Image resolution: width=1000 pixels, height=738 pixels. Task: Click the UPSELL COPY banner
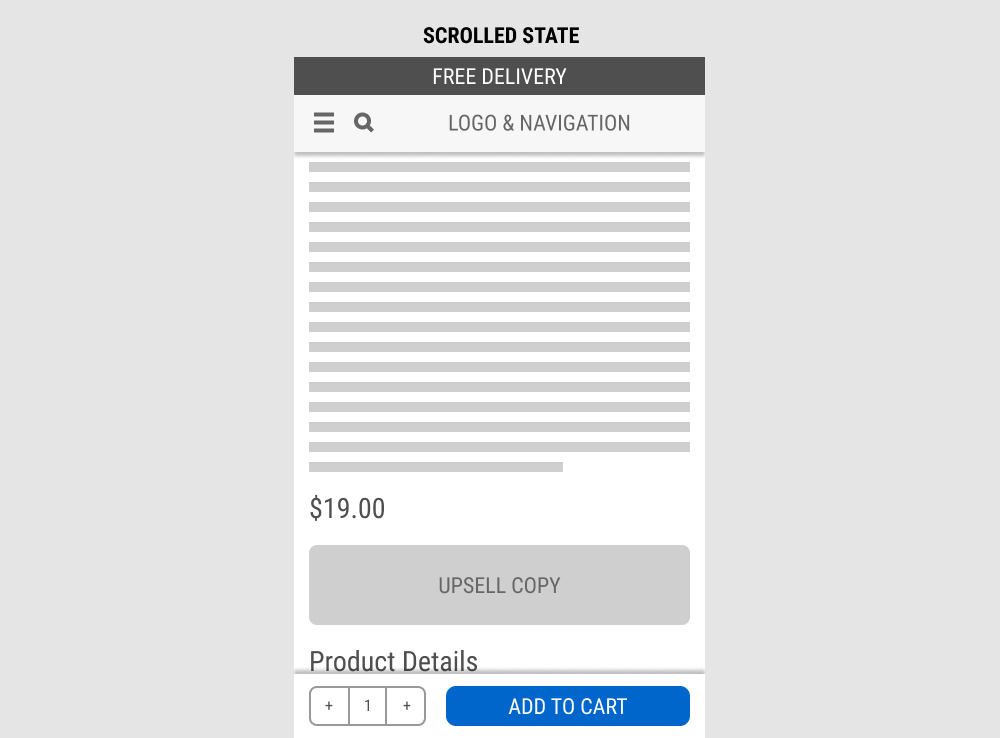click(499, 585)
